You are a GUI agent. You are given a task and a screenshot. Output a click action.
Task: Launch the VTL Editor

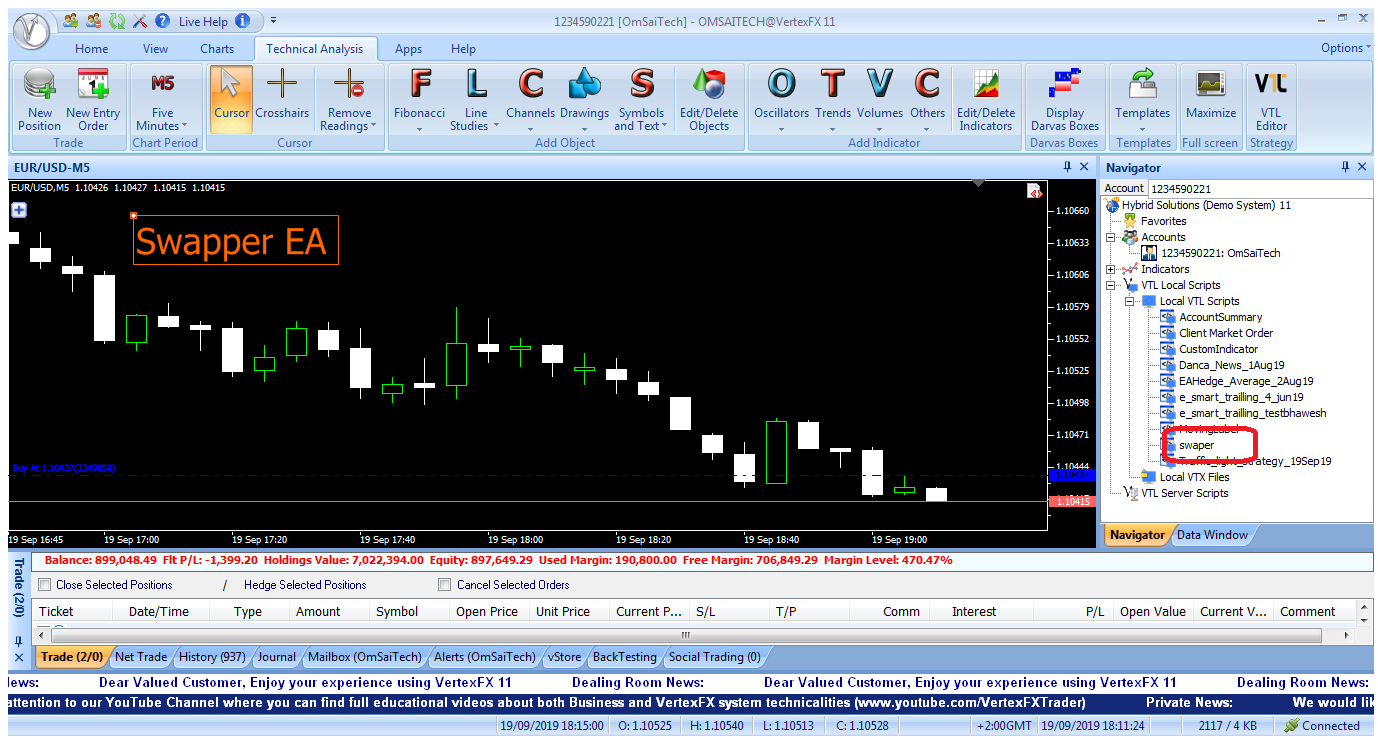(x=1272, y=100)
